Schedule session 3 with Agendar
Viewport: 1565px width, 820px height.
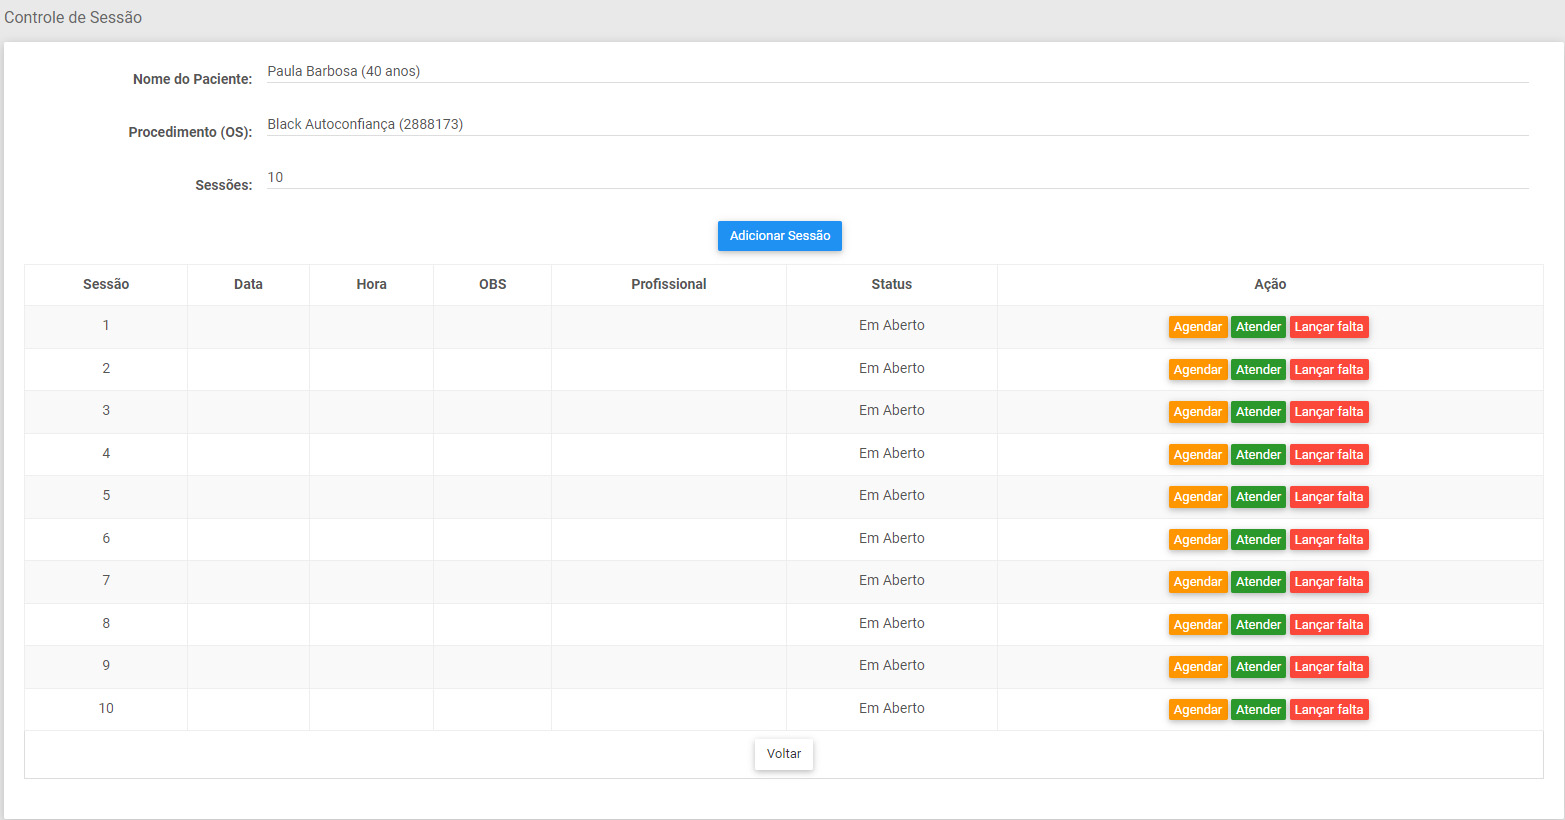pos(1197,412)
